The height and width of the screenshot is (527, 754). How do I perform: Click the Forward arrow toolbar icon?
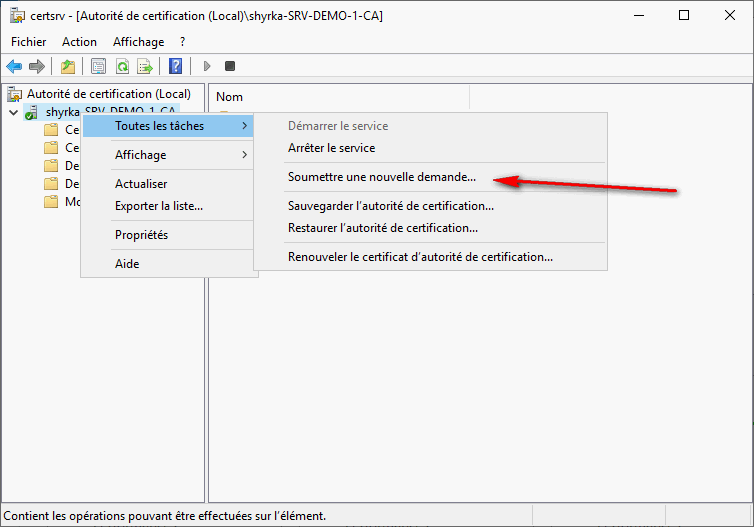[x=37, y=66]
